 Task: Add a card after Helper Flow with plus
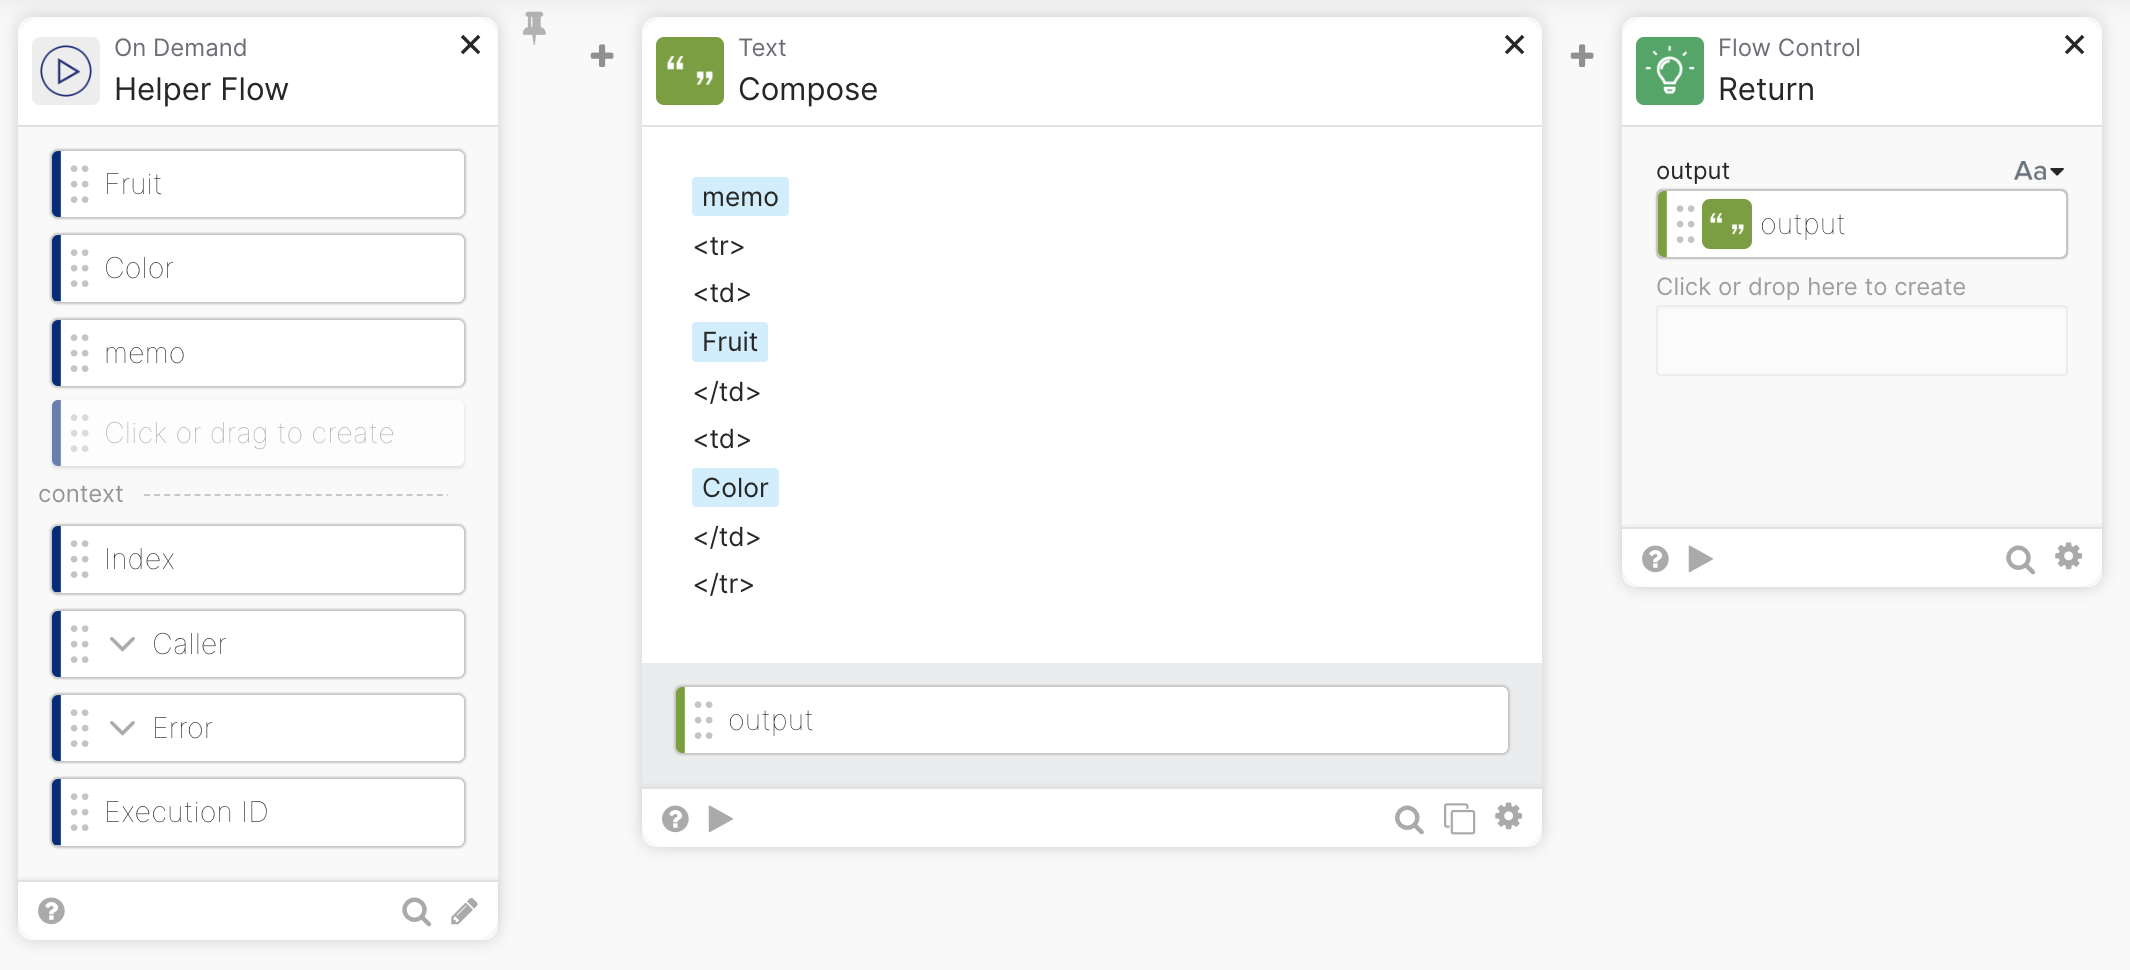[x=602, y=56]
